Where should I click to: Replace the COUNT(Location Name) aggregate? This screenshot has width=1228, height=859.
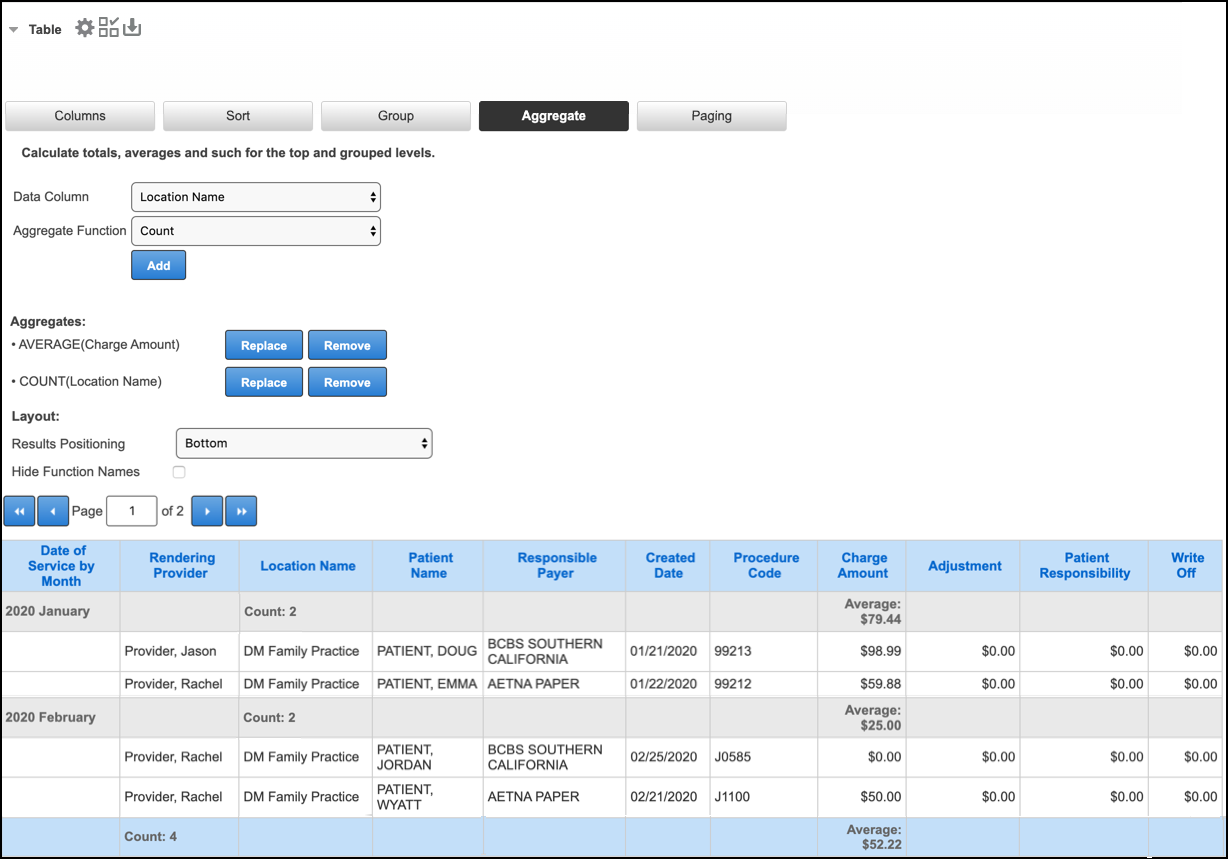click(x=264, y=382)
